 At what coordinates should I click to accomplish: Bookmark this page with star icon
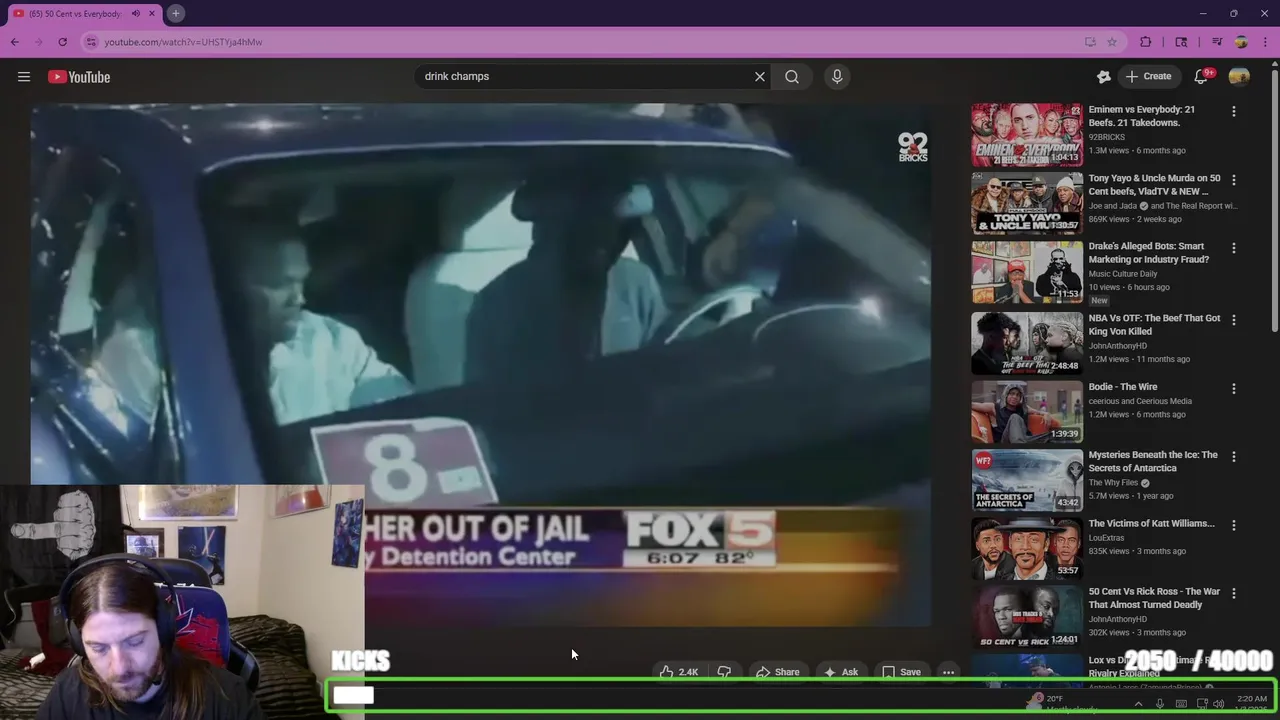[1112, 42]
